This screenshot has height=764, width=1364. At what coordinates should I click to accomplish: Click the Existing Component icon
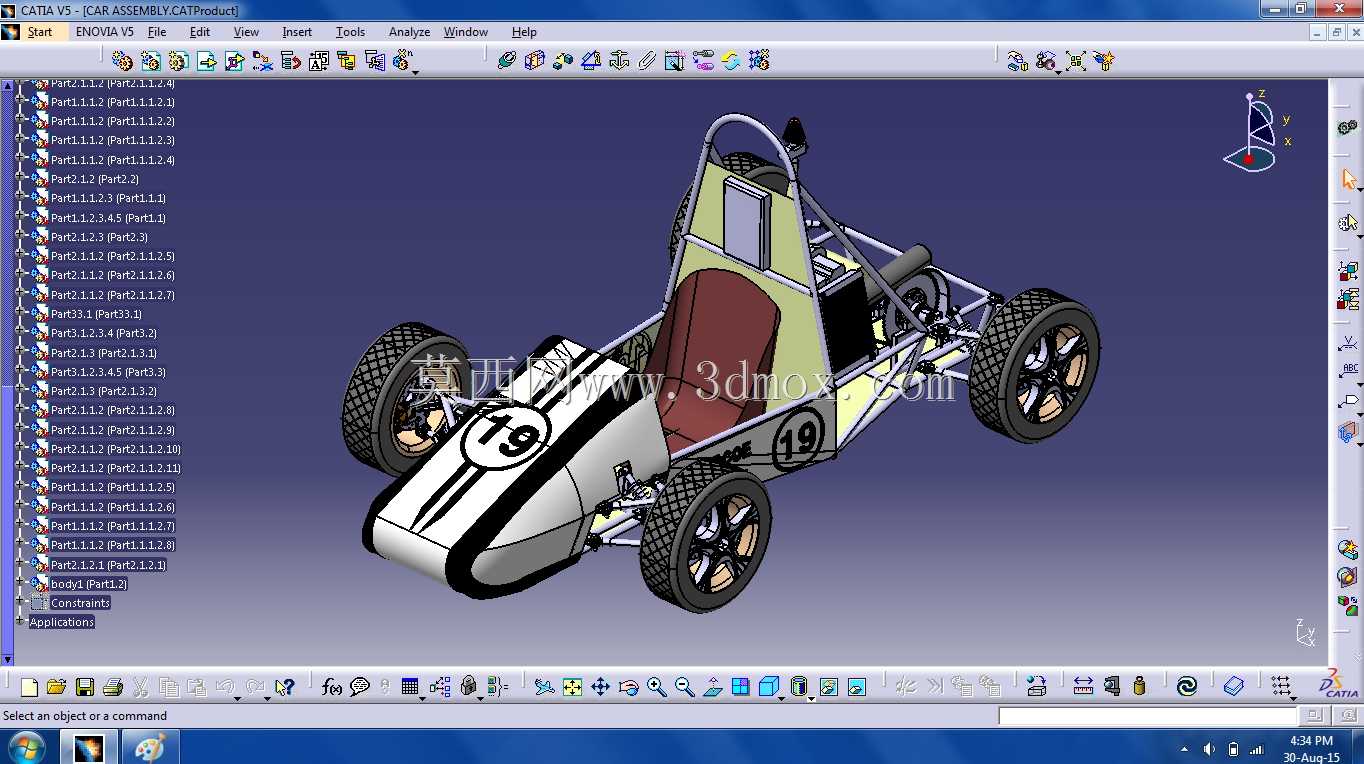pos(207,61)
